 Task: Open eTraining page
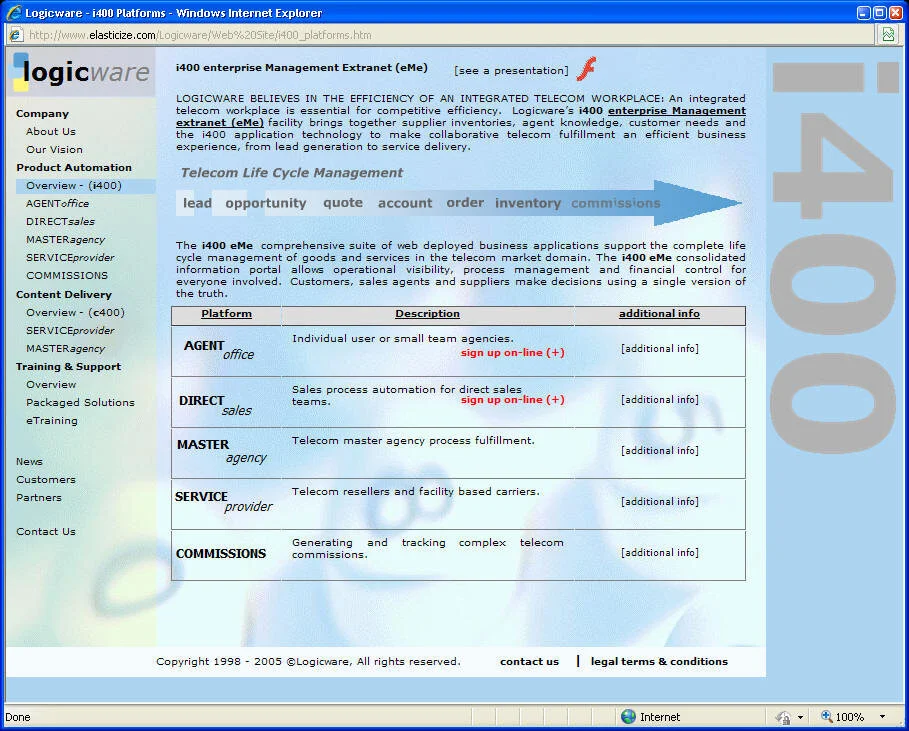(x=52, y=420)
